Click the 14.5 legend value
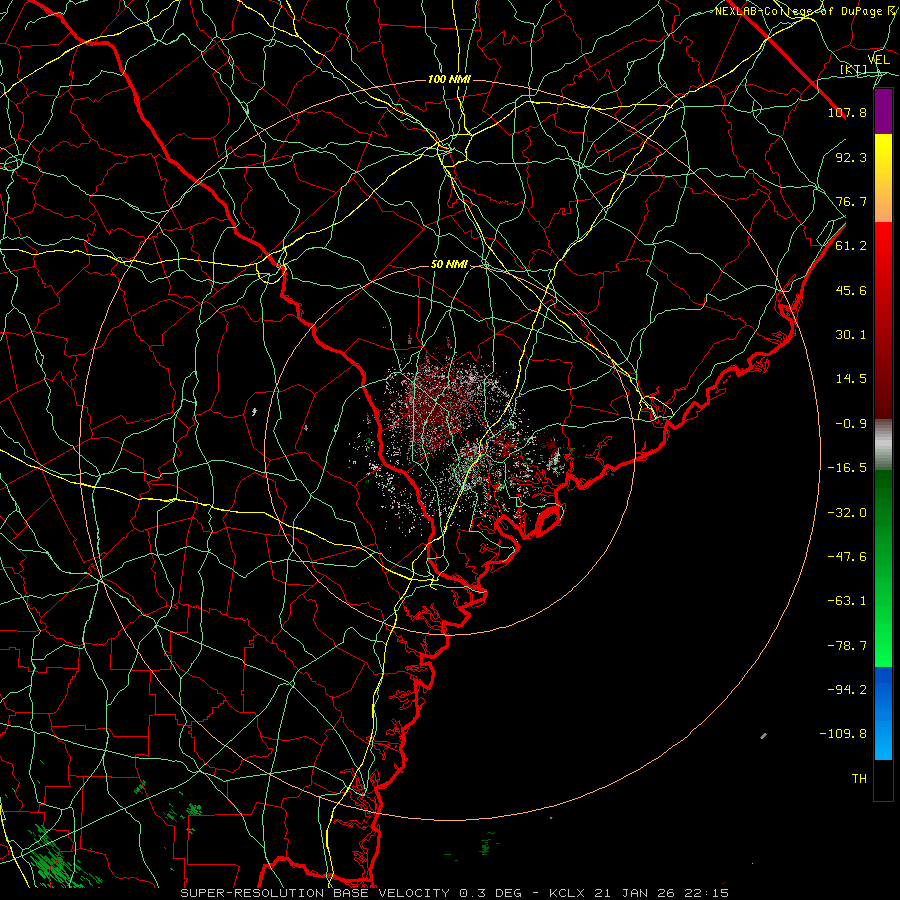900x900 pixels. pos(851,379)
